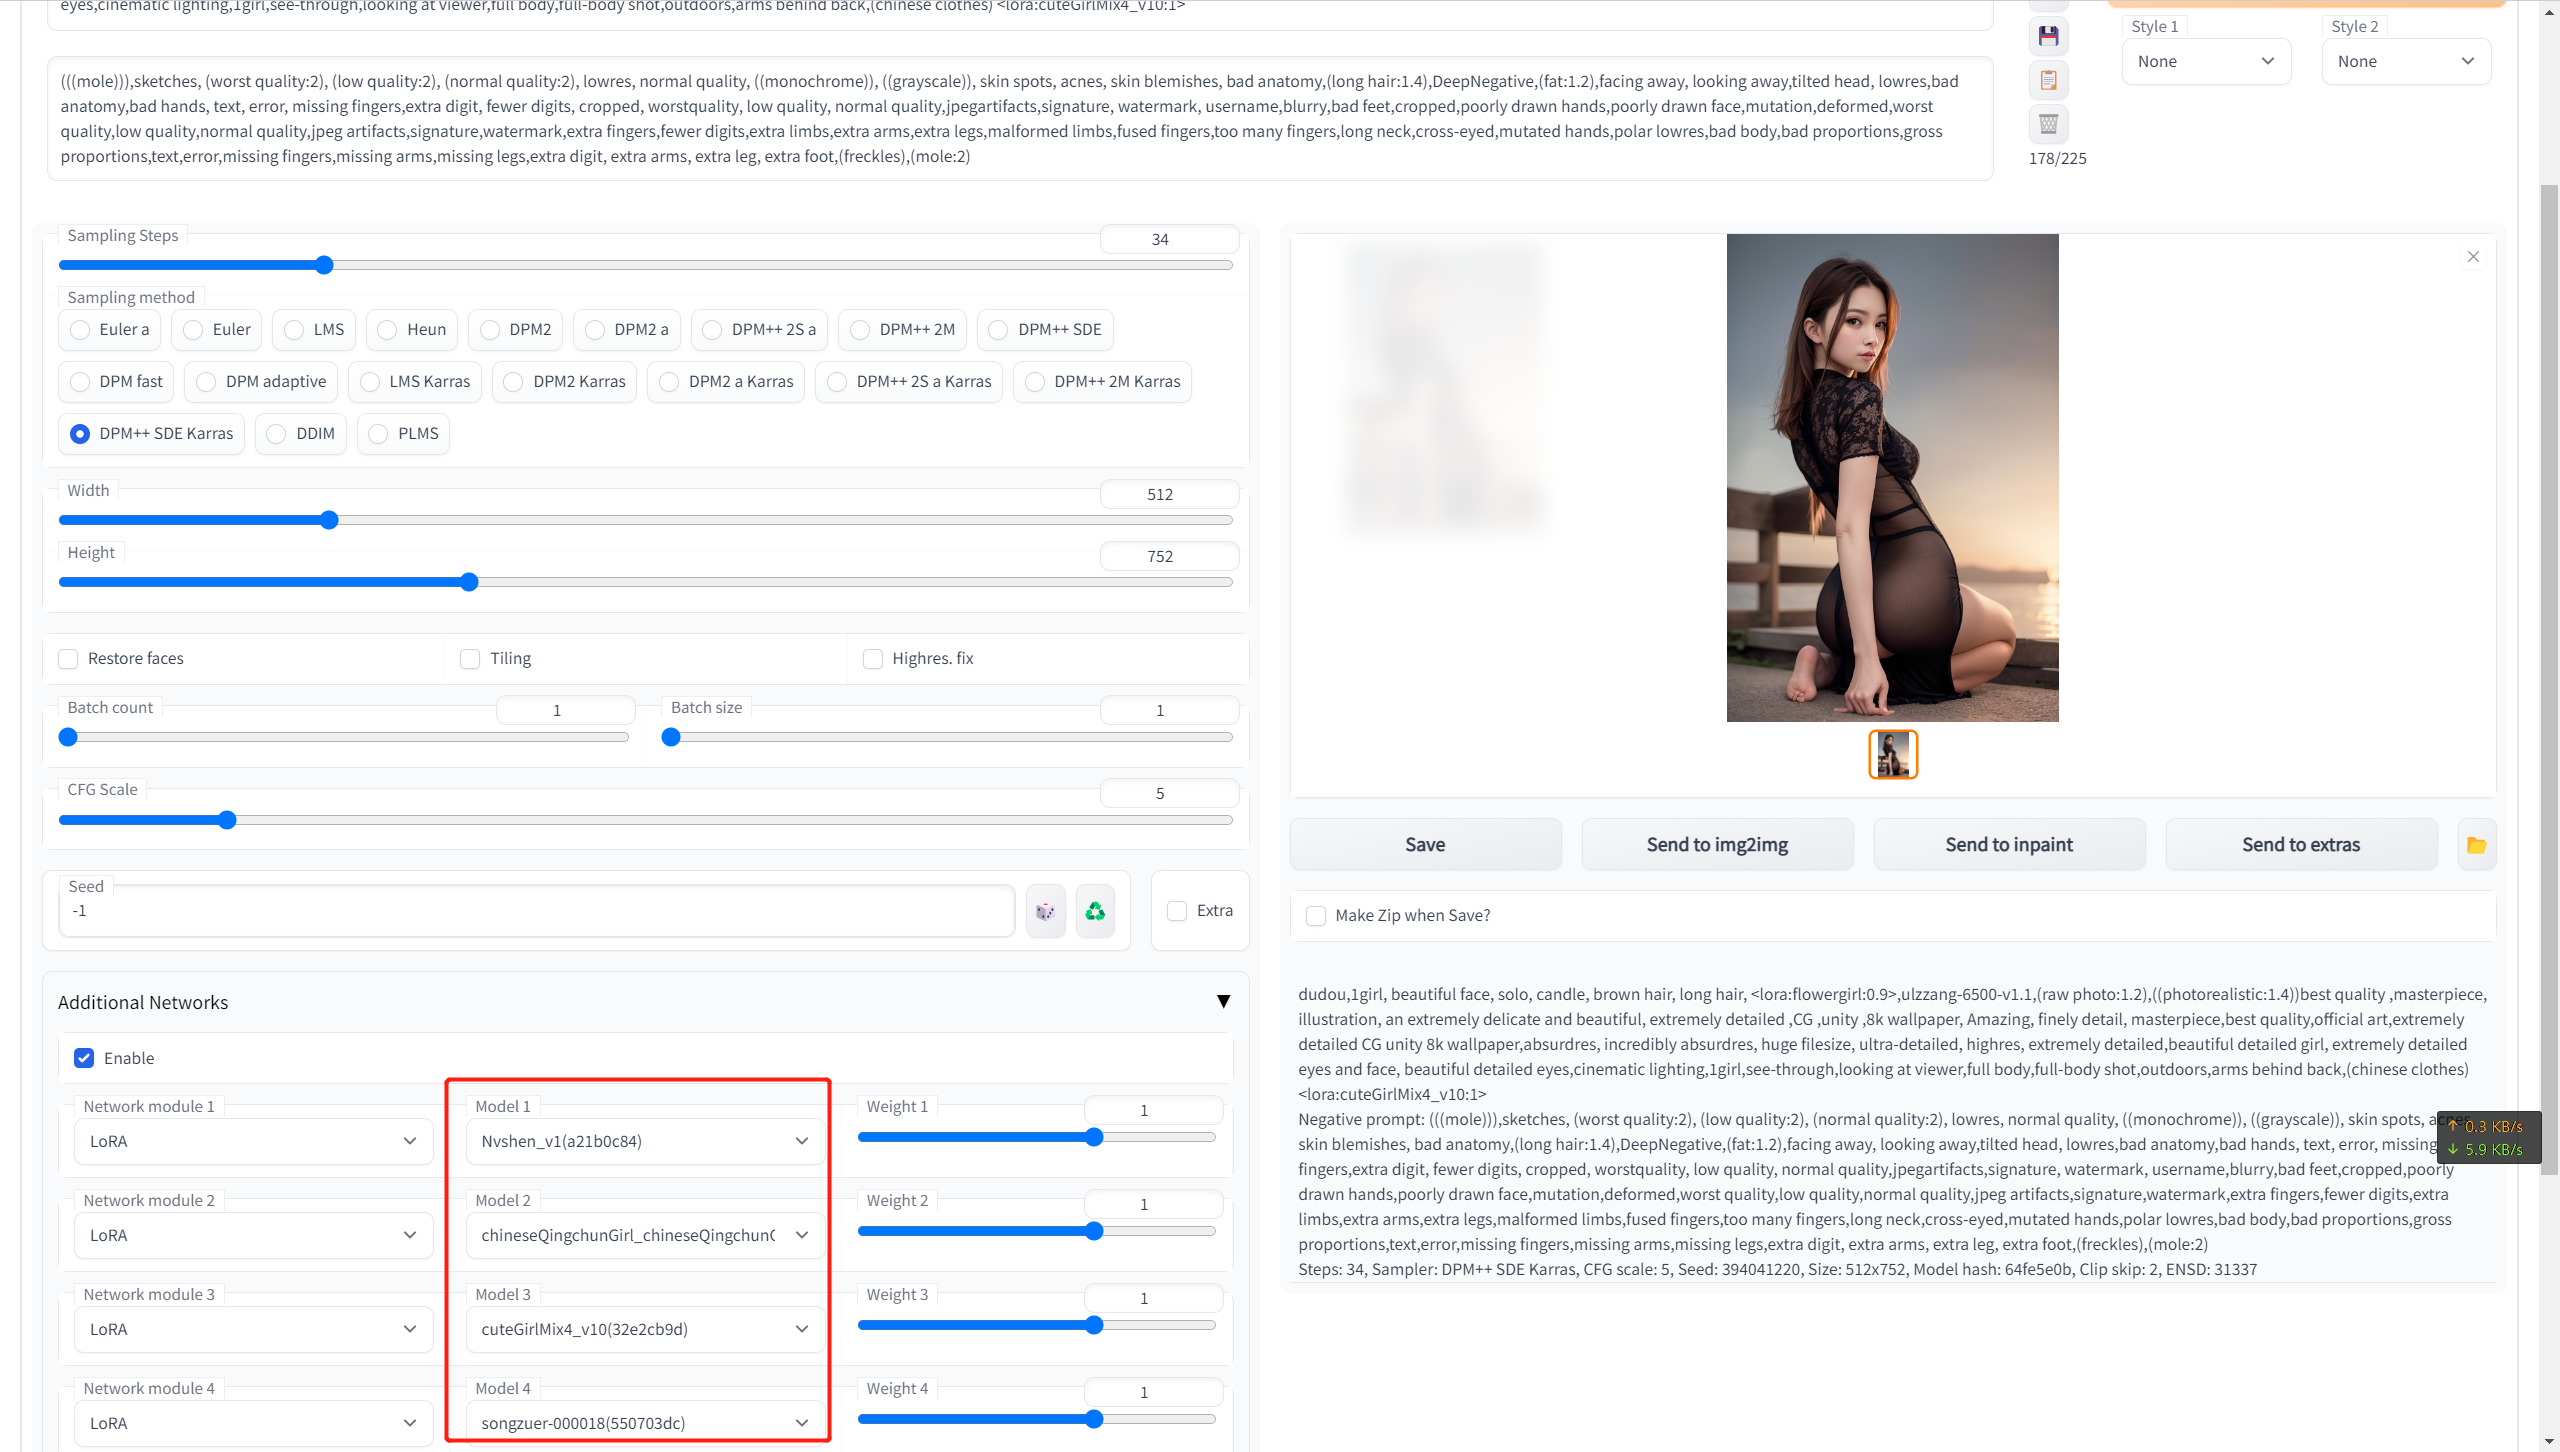Collapse Additional Networks with black triangle

(1223, 1002)
